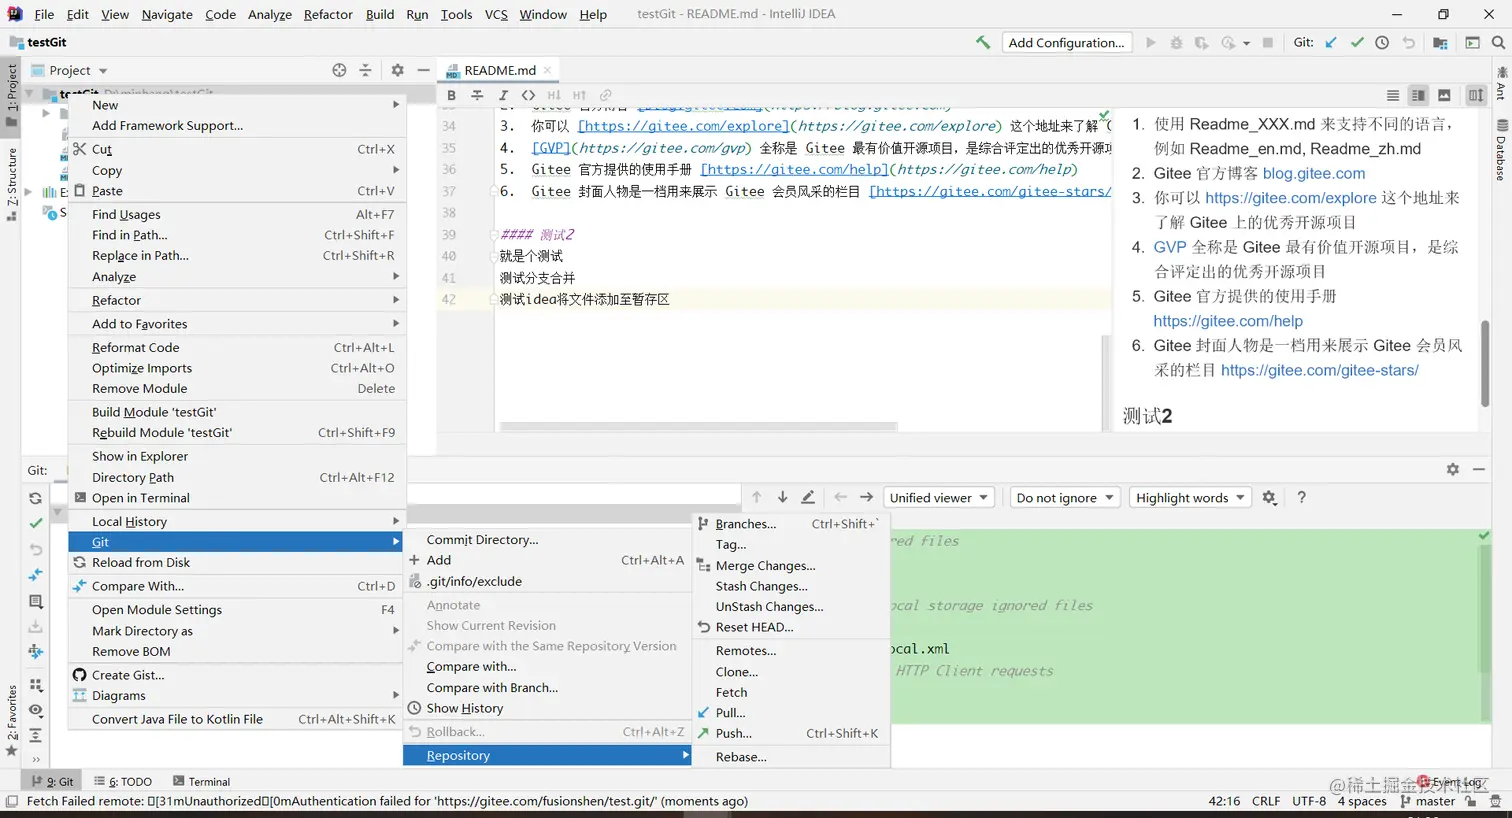Open Git tool window gear options
The height and width of the screenshot is (818, 1512).
1452,469
